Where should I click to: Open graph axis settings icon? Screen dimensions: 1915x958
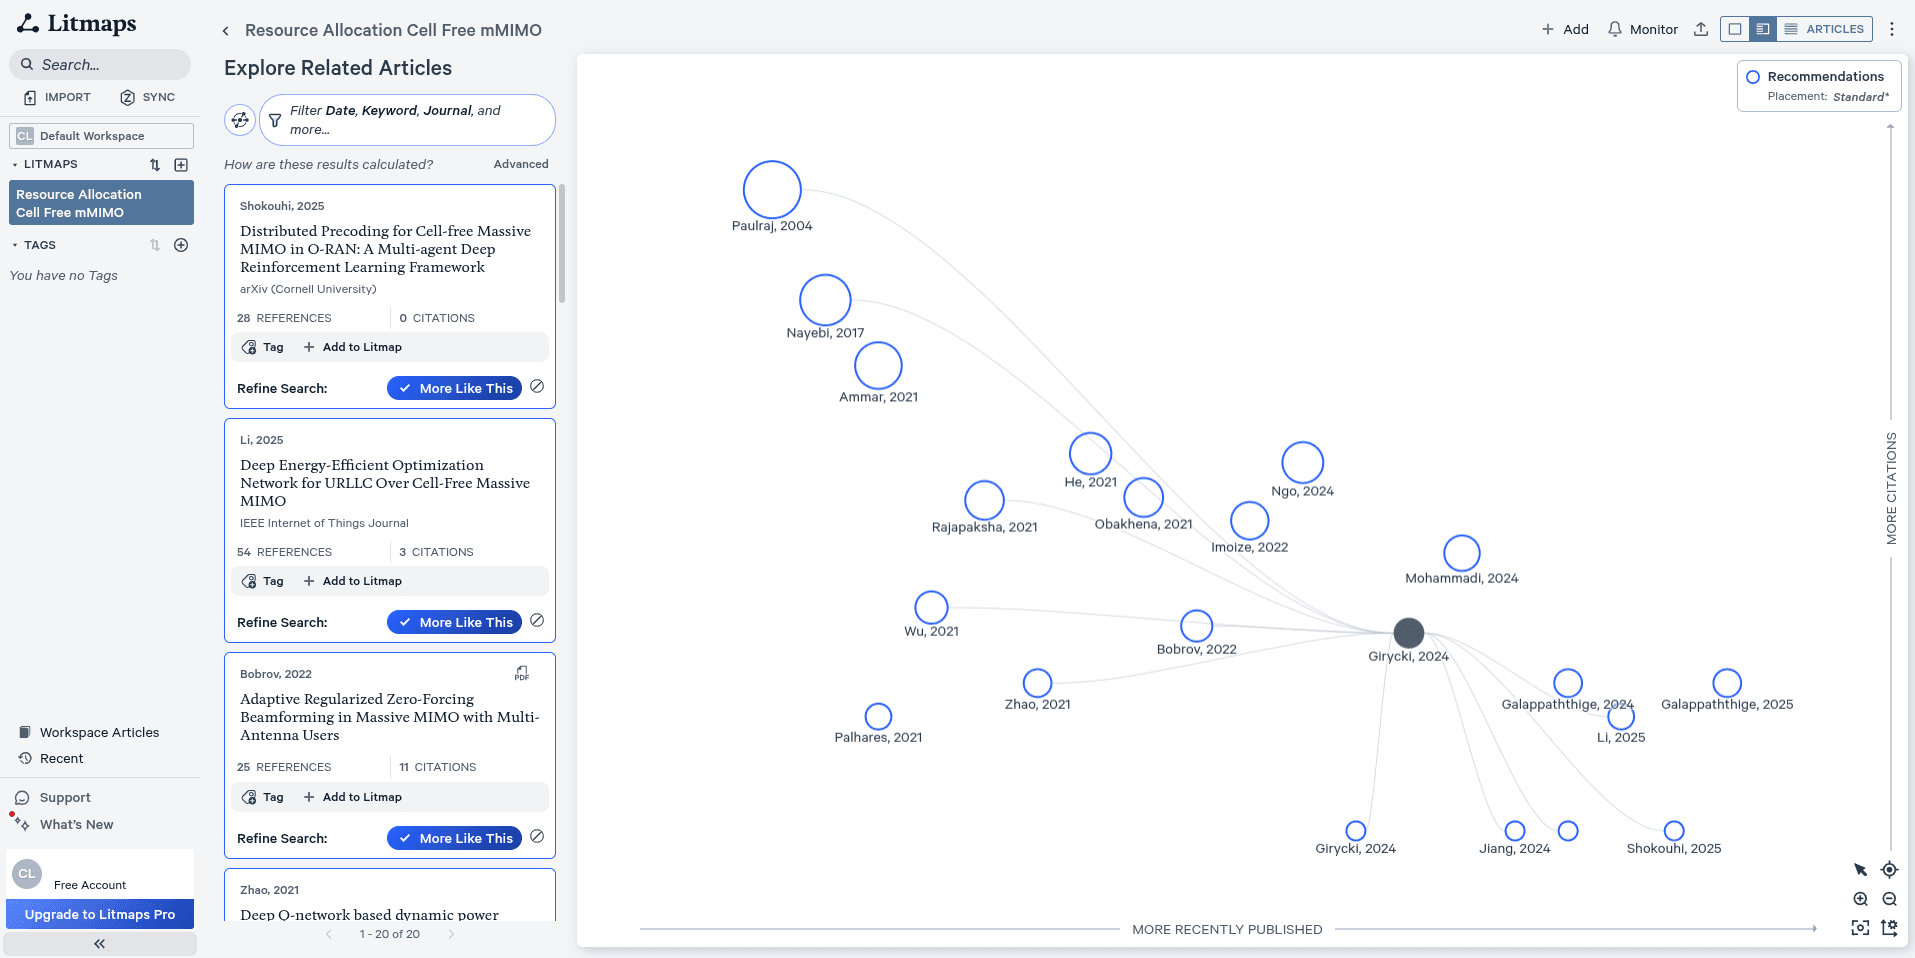click(x=1889, y=928)
